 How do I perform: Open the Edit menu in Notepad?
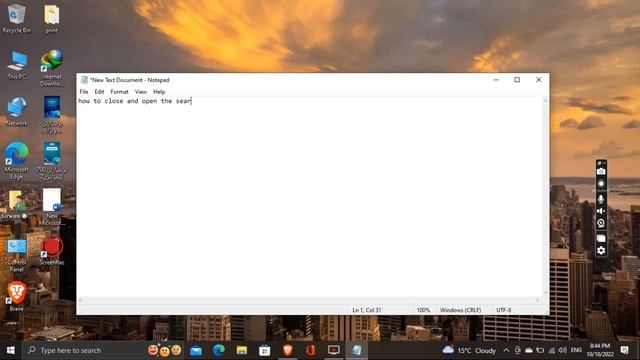99,92
